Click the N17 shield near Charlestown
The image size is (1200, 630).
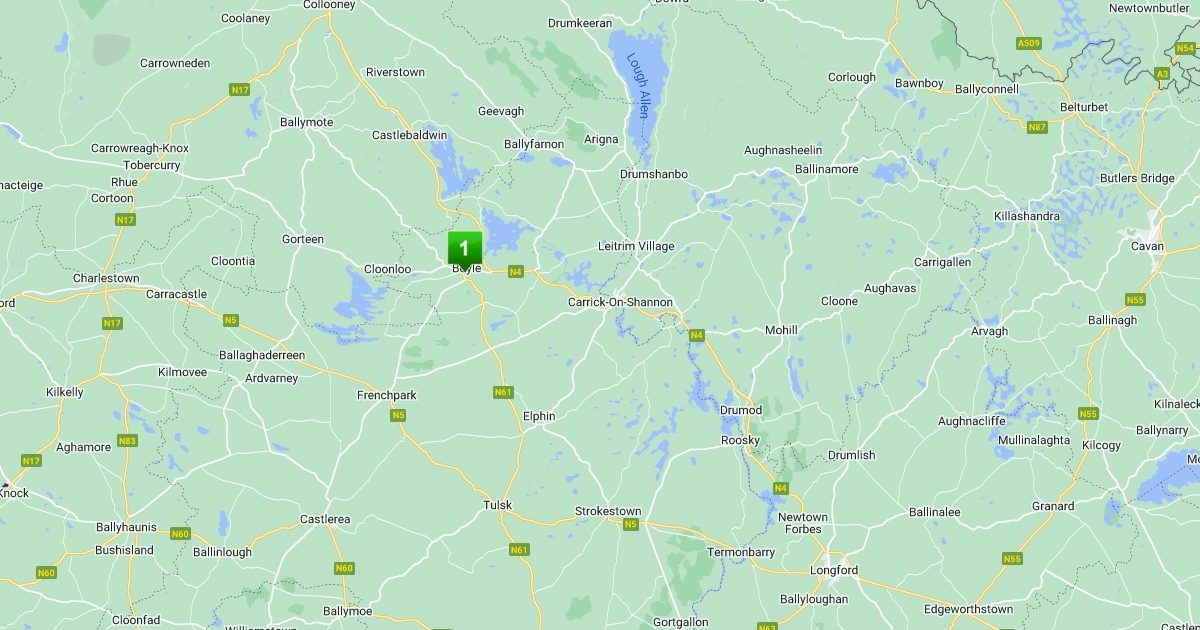coord(112,323)
